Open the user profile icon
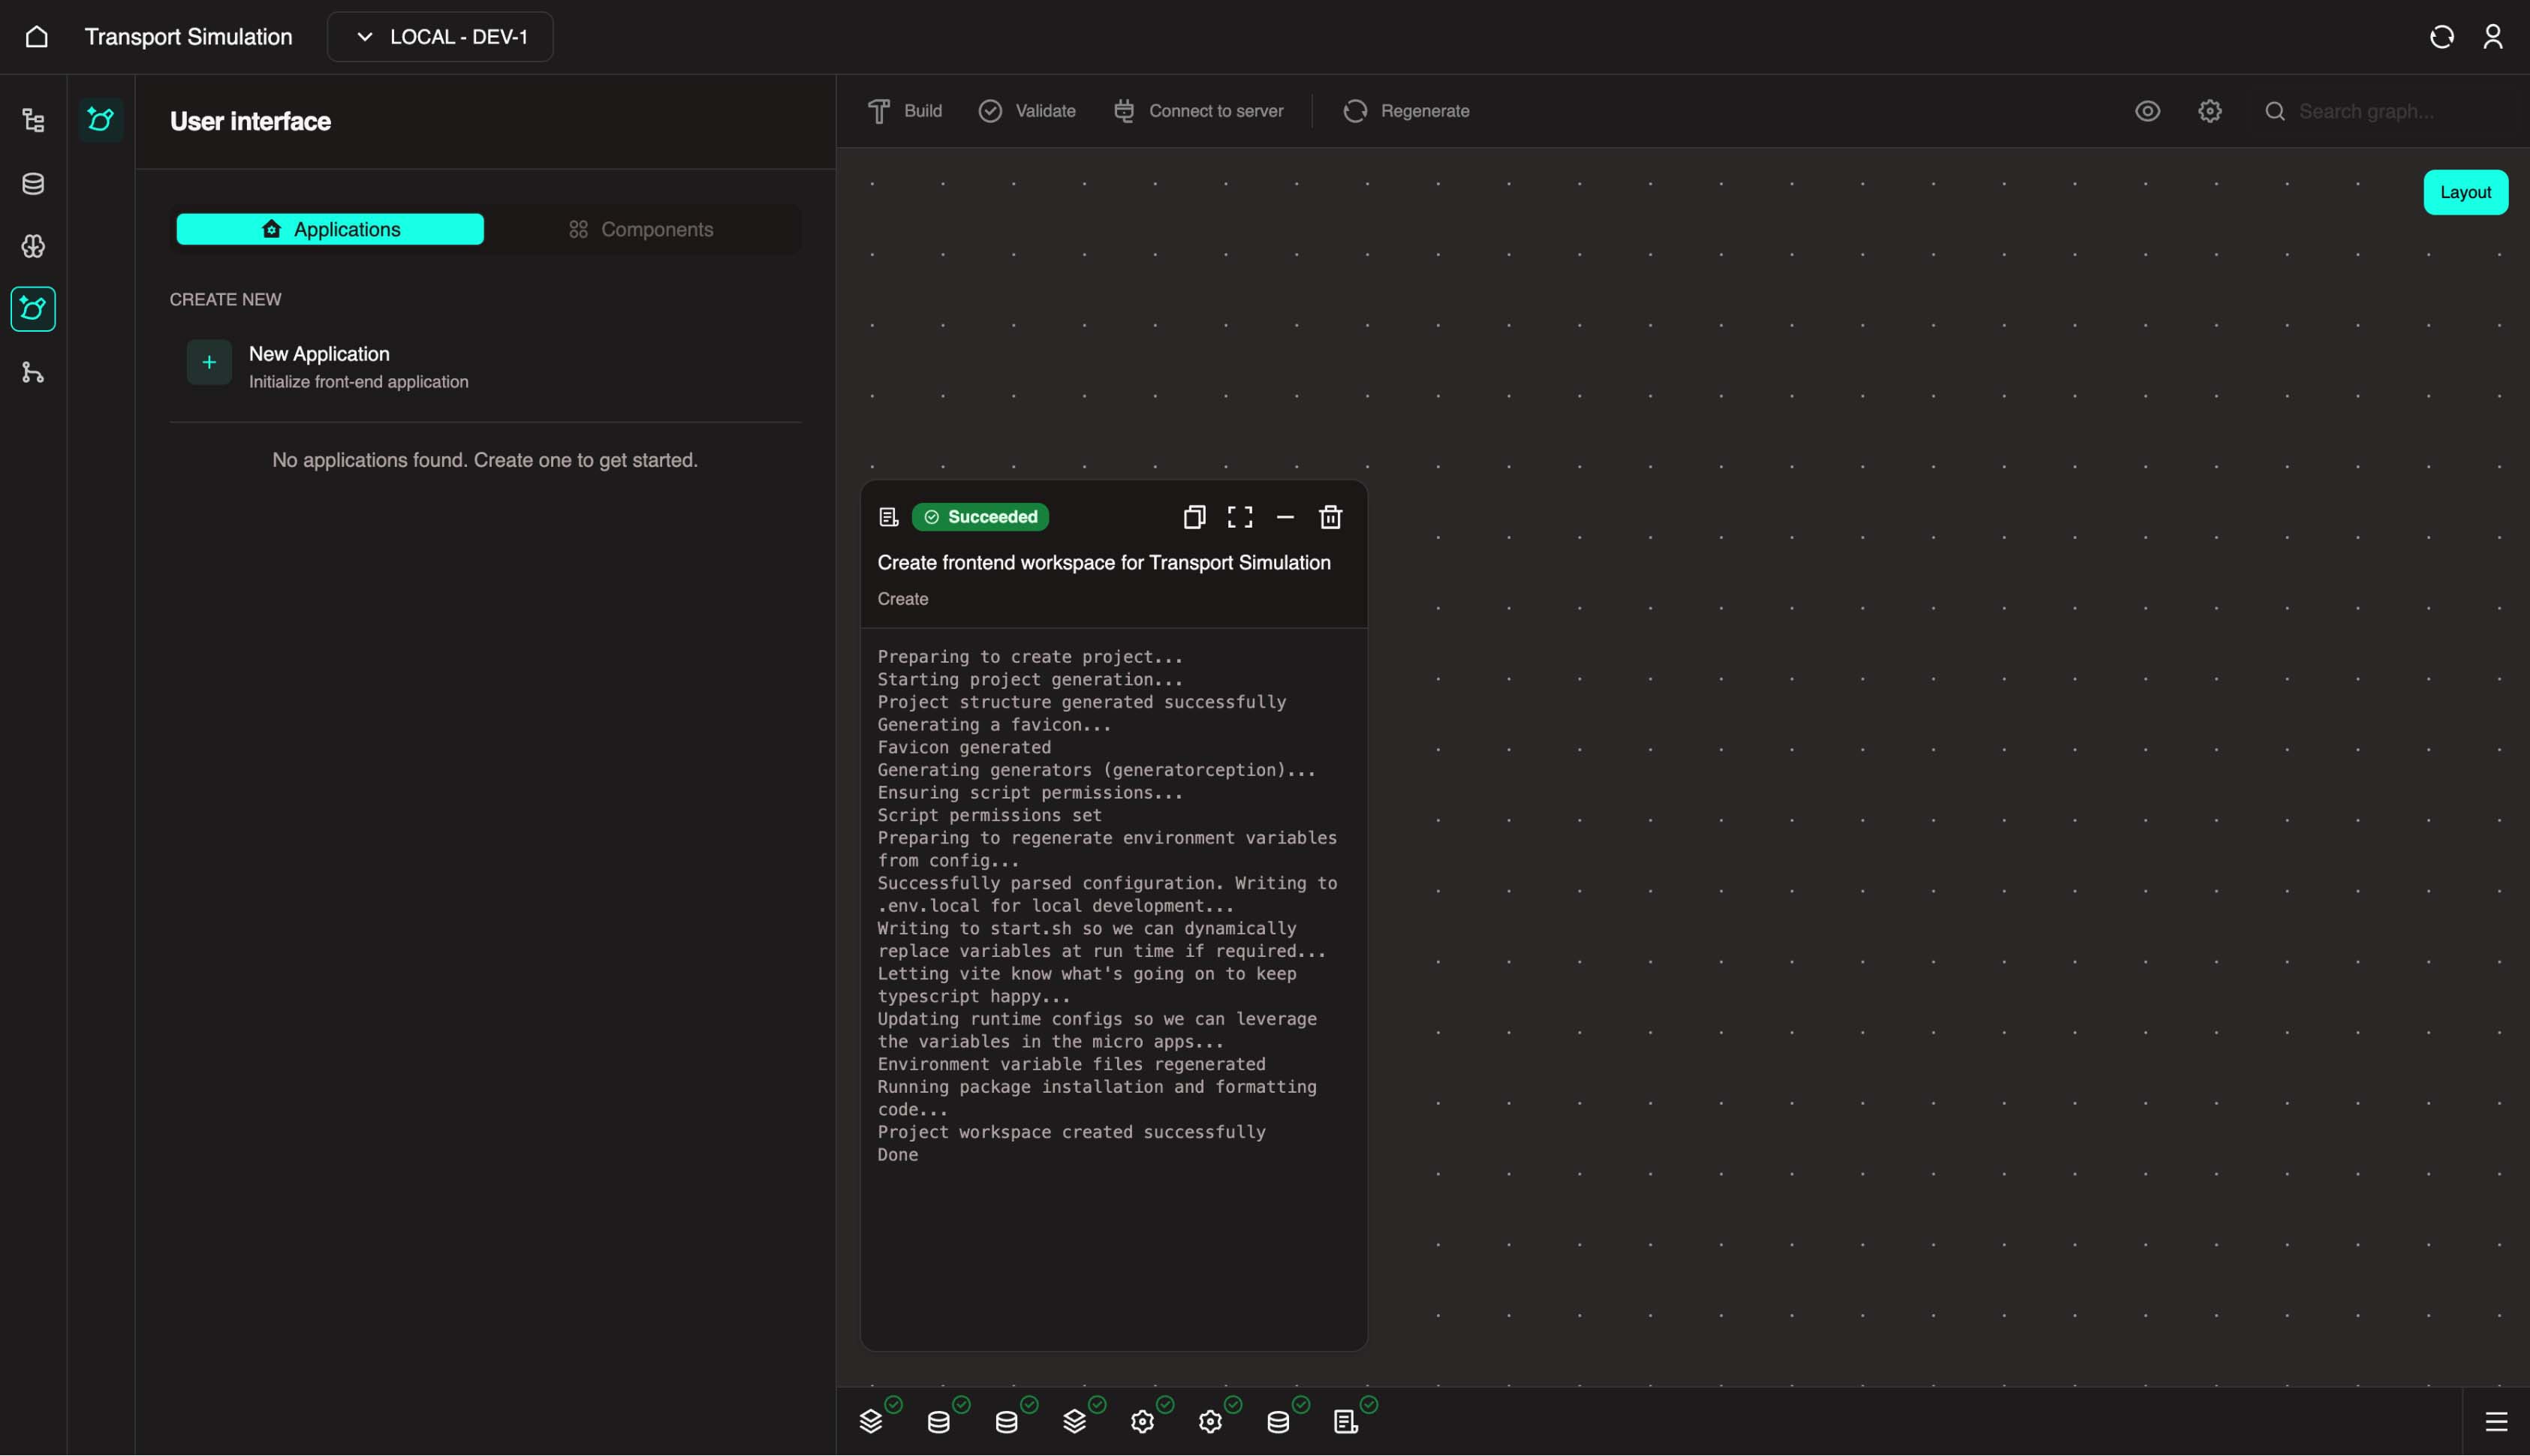 point(2493,37)
